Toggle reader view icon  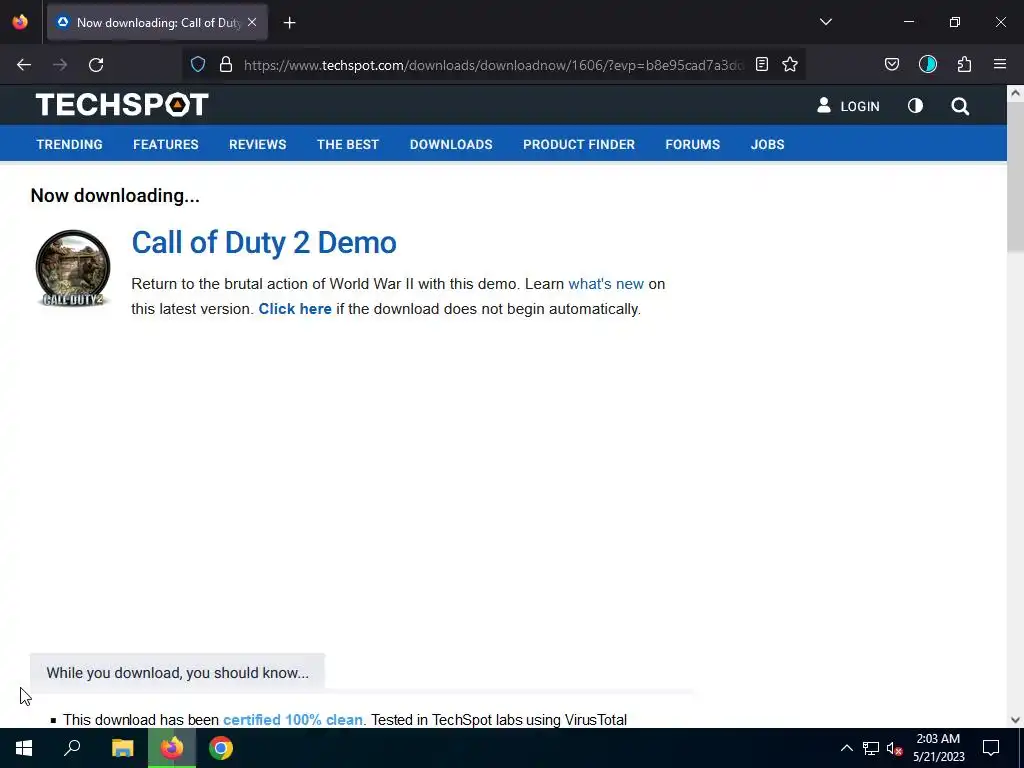[x=761, y=65]
